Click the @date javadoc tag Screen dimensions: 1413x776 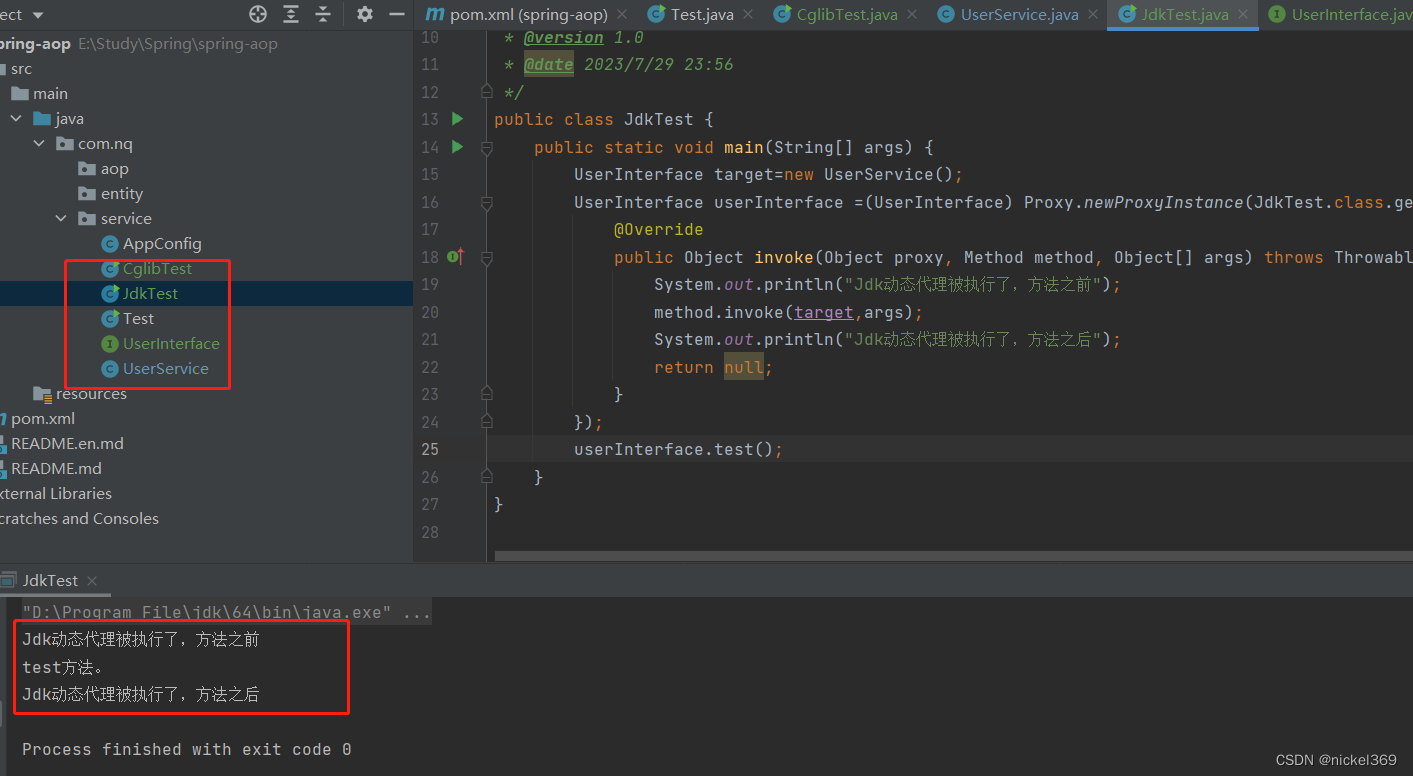[x=548, y=64]
